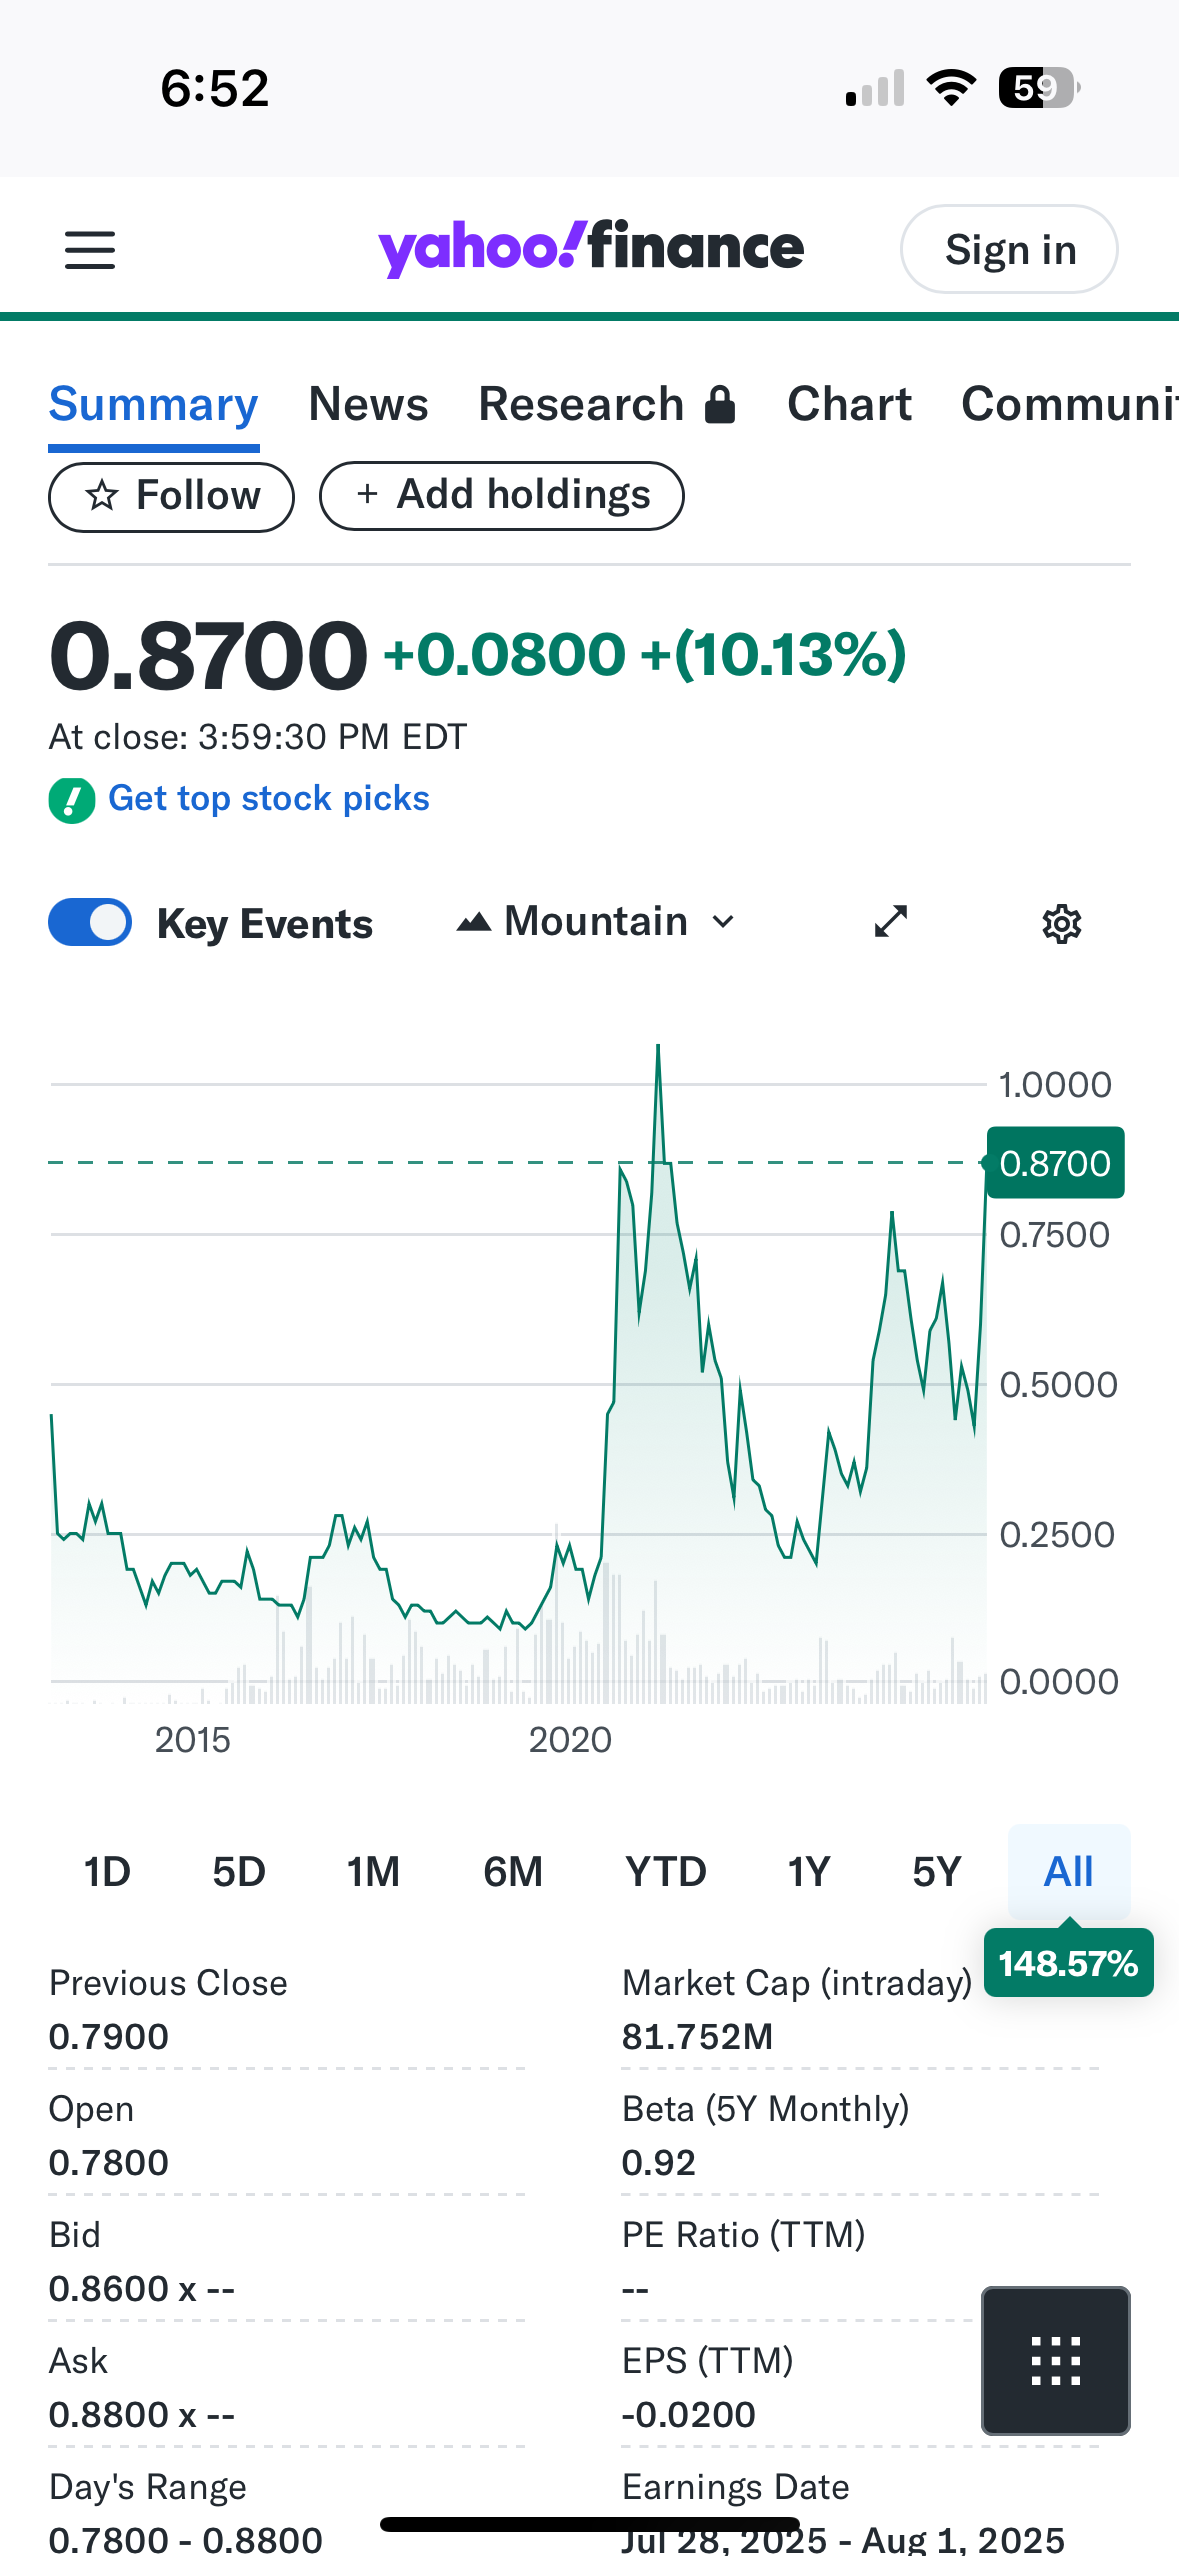Image resolution: width=1179 pixels, height=2556 pixels.
Task: Tap the cellular signal bars icon
Action: click(875, 88)
